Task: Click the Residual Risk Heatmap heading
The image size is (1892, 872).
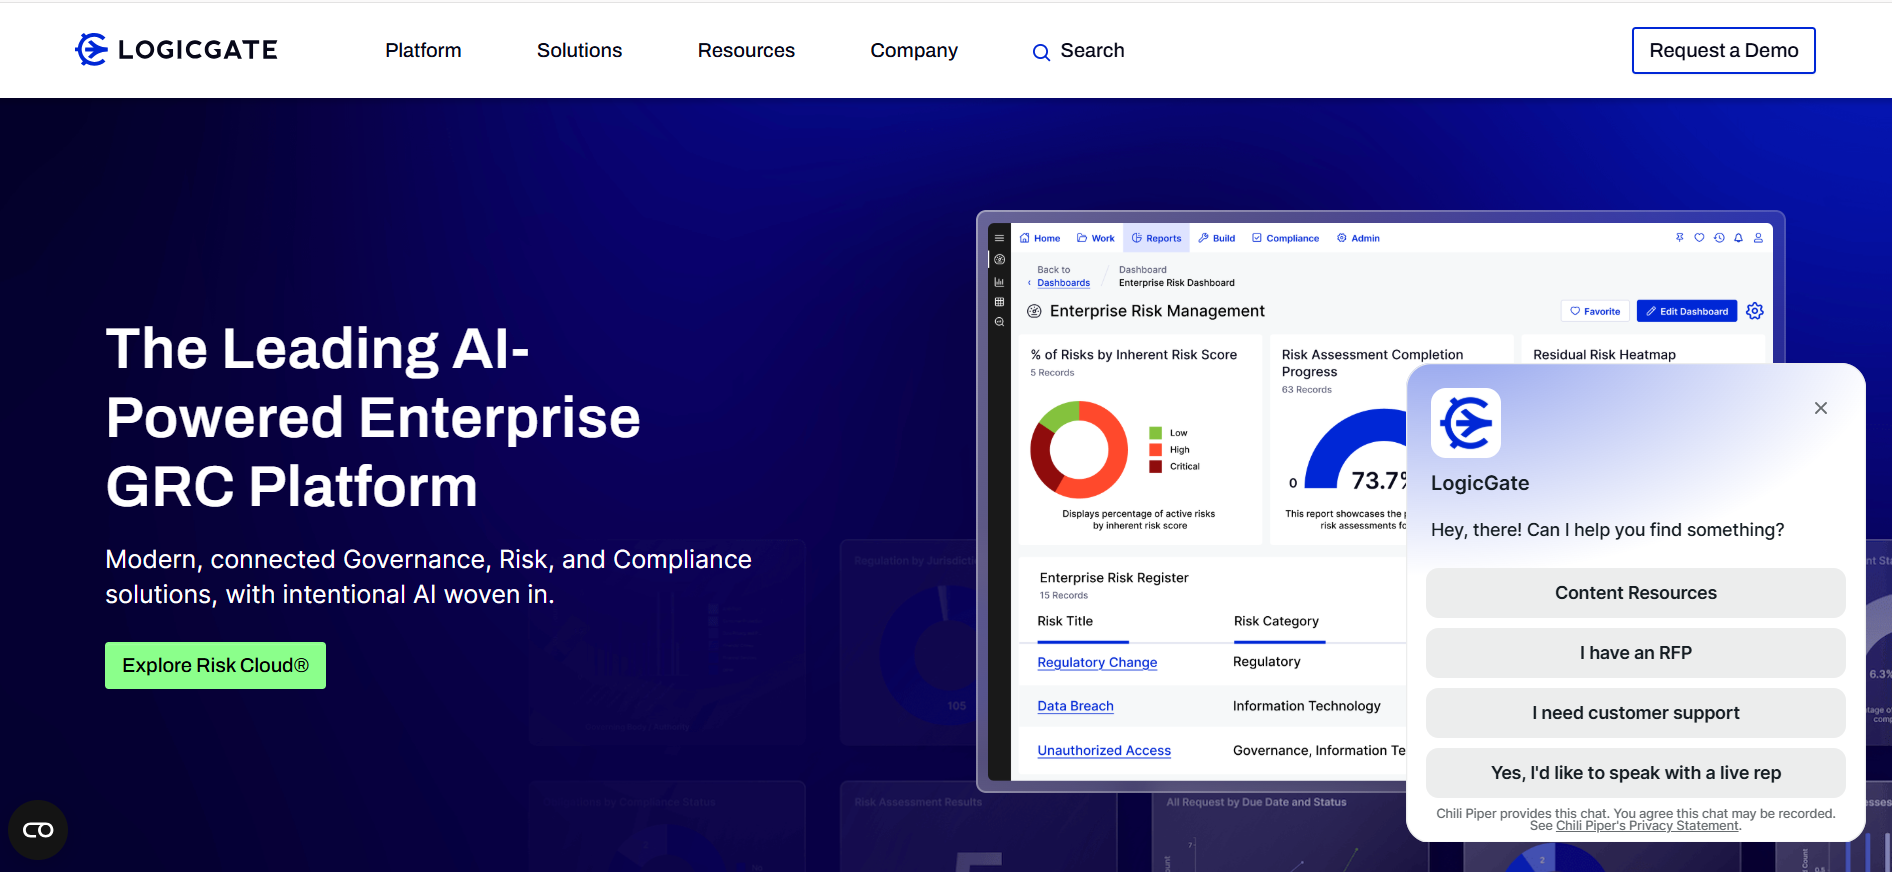Action: [1604, 355]
